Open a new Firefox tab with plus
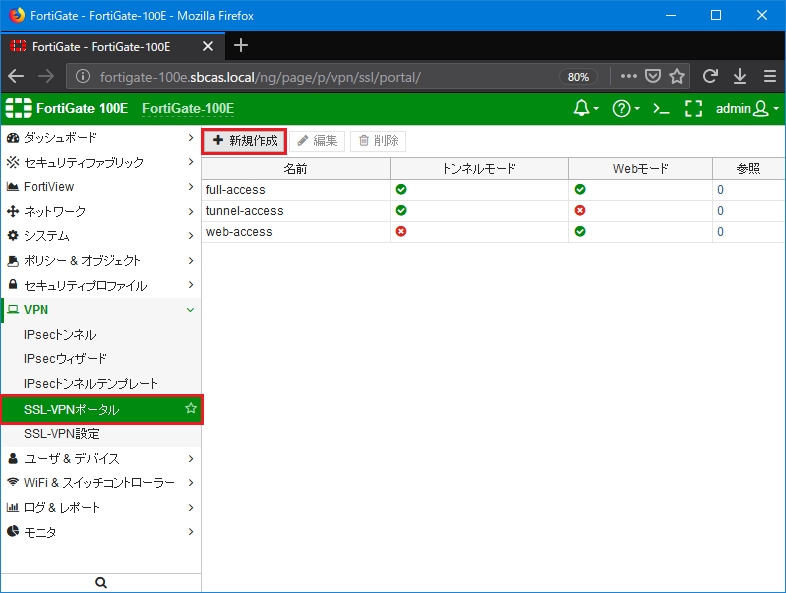 pyautogui.click(x=241, y=46)
